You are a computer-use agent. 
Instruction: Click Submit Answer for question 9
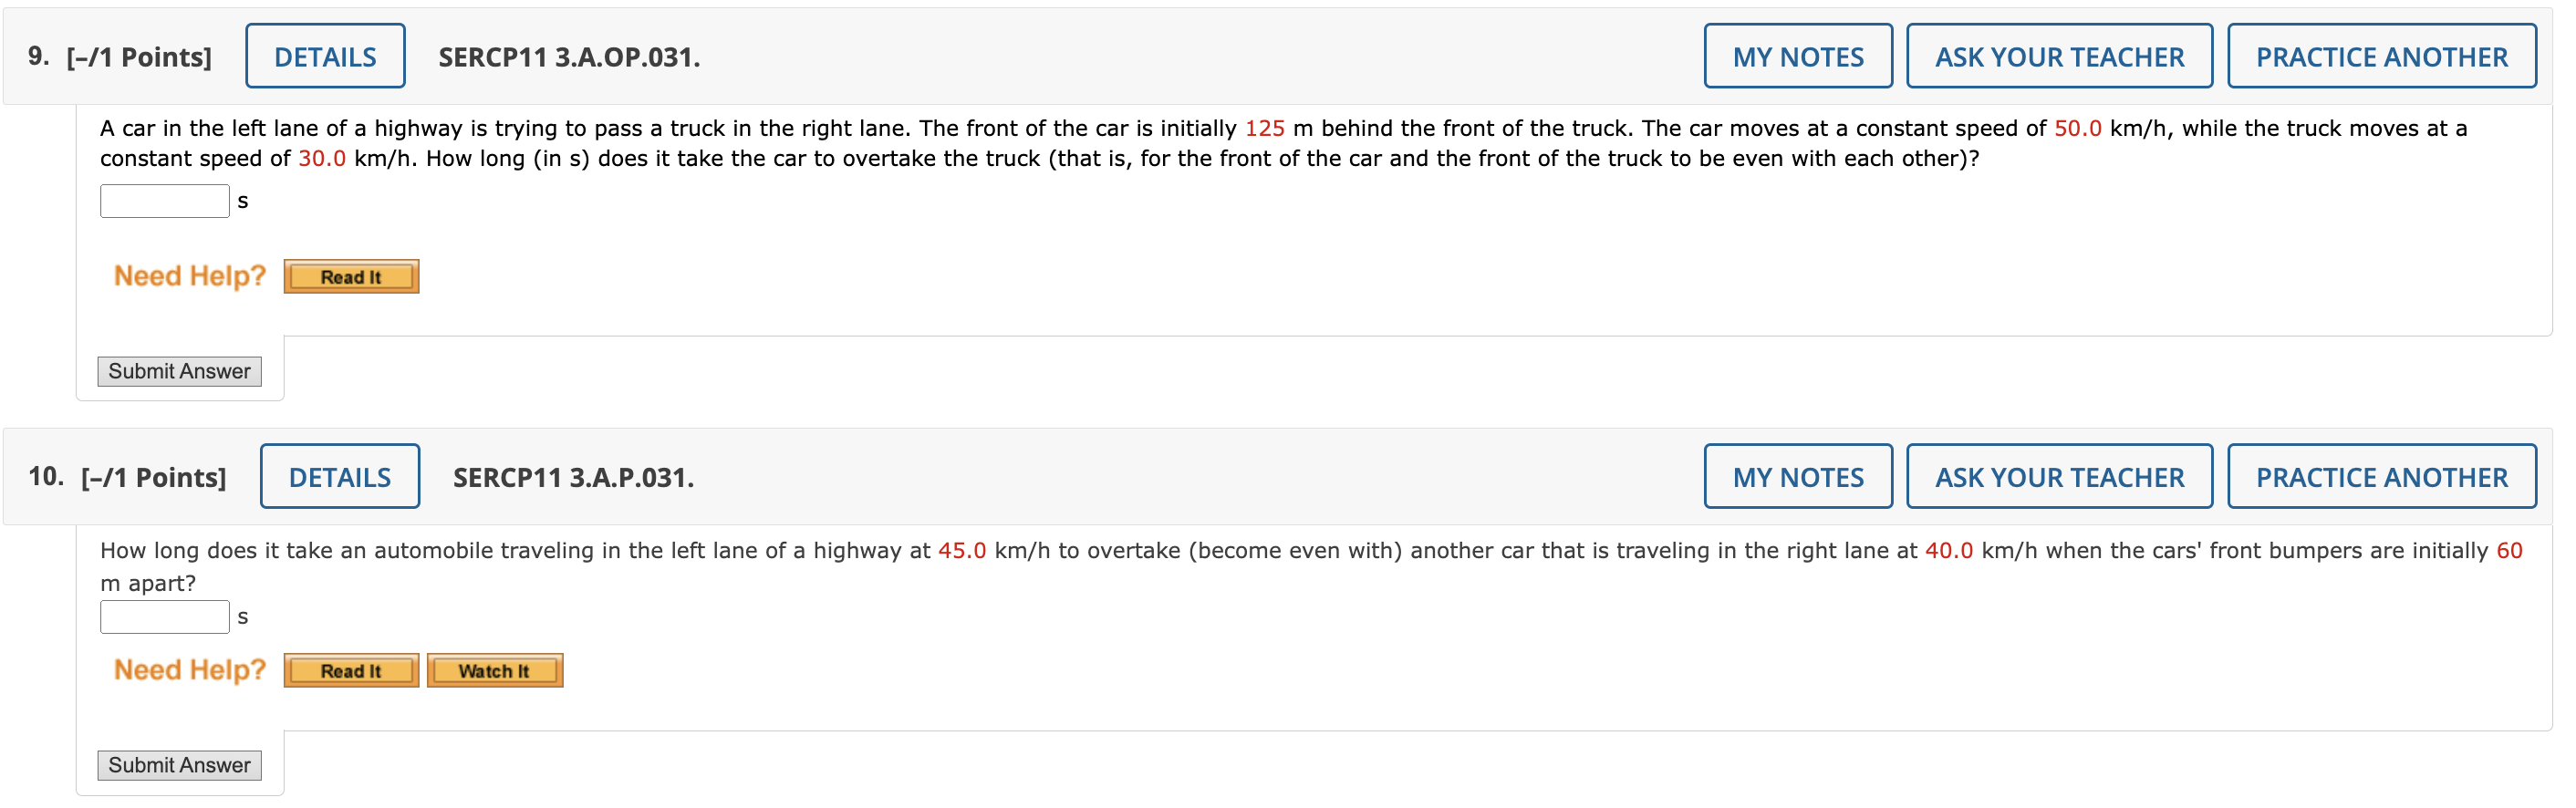[x=178, y=371]
